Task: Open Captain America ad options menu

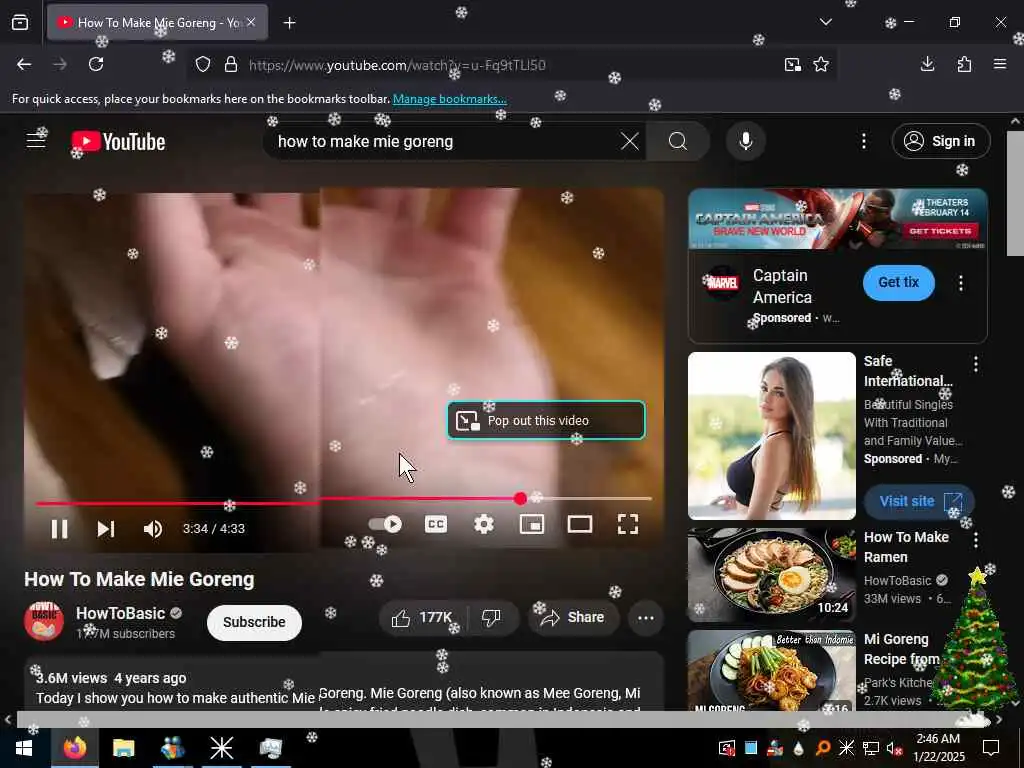Action: [960, 283]
